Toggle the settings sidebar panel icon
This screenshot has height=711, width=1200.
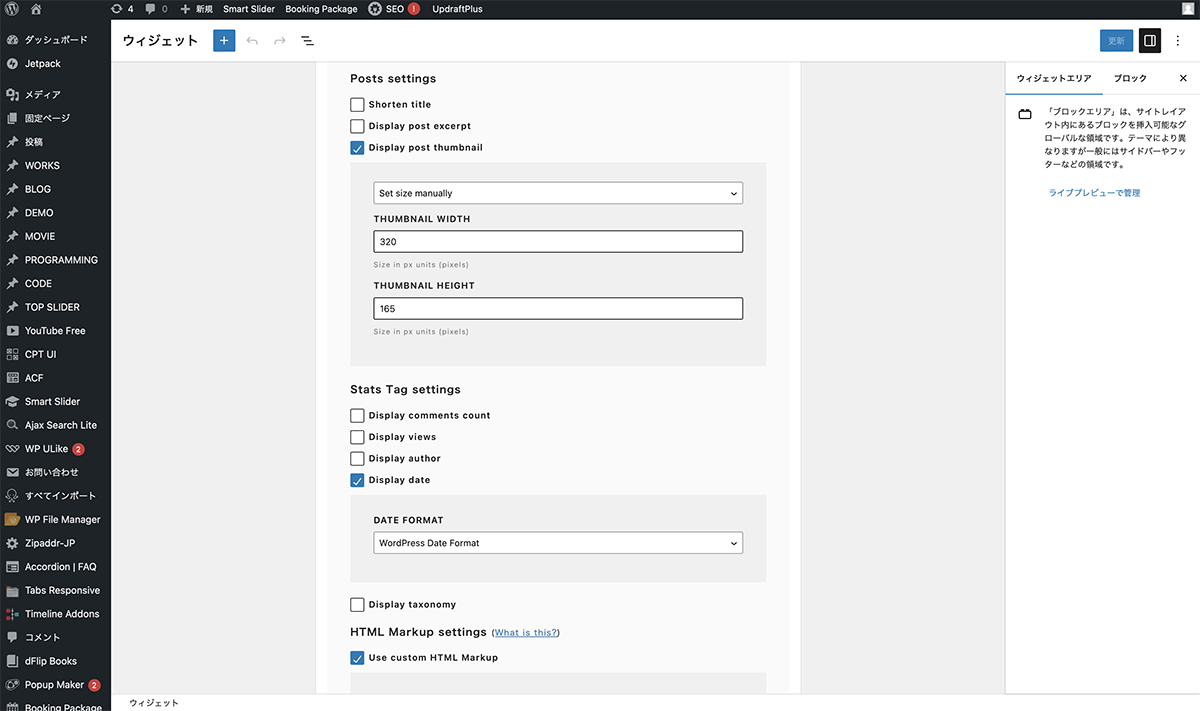[x=1150, y=41]
